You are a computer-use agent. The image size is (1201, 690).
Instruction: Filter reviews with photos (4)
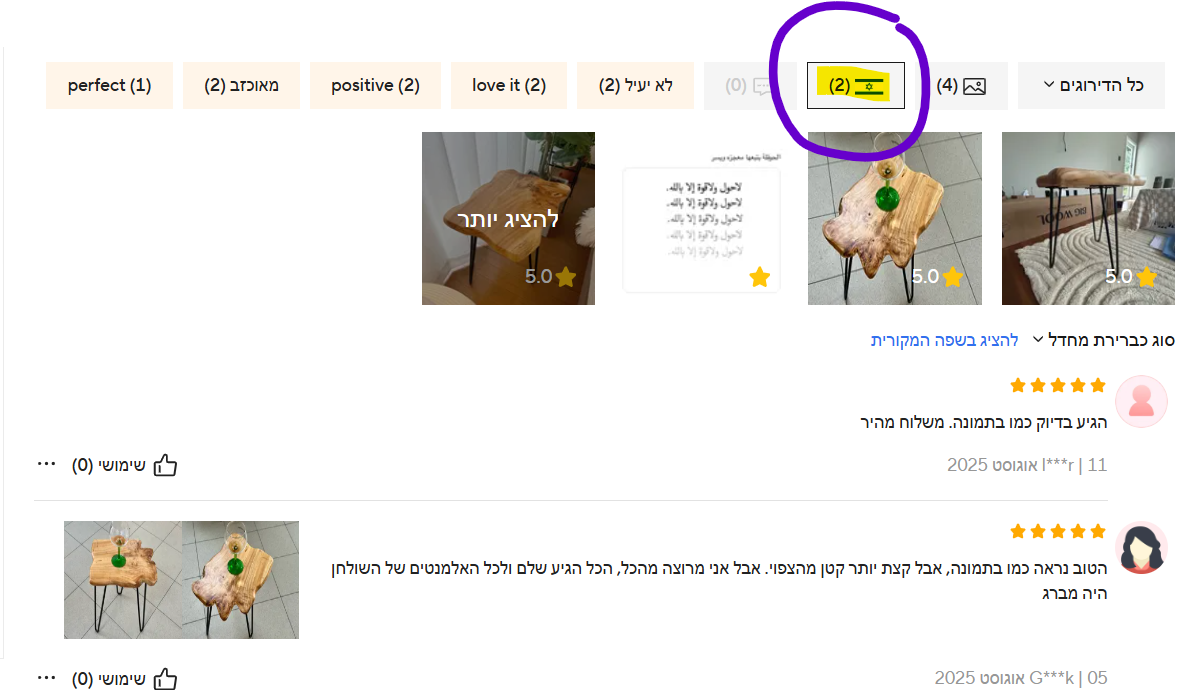[x=961, y=86]
